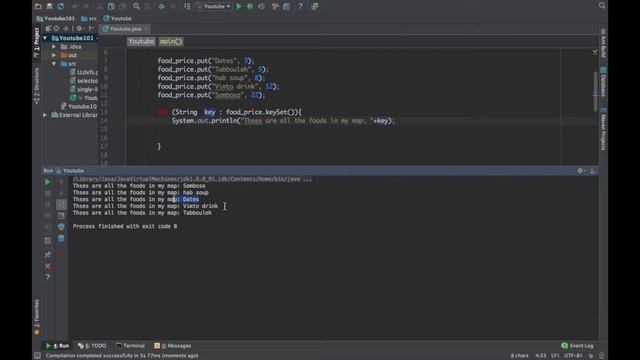Toggle the Structure tool window side tab
The height and width of the screenshot is (360, 640).
click(36, 86)
